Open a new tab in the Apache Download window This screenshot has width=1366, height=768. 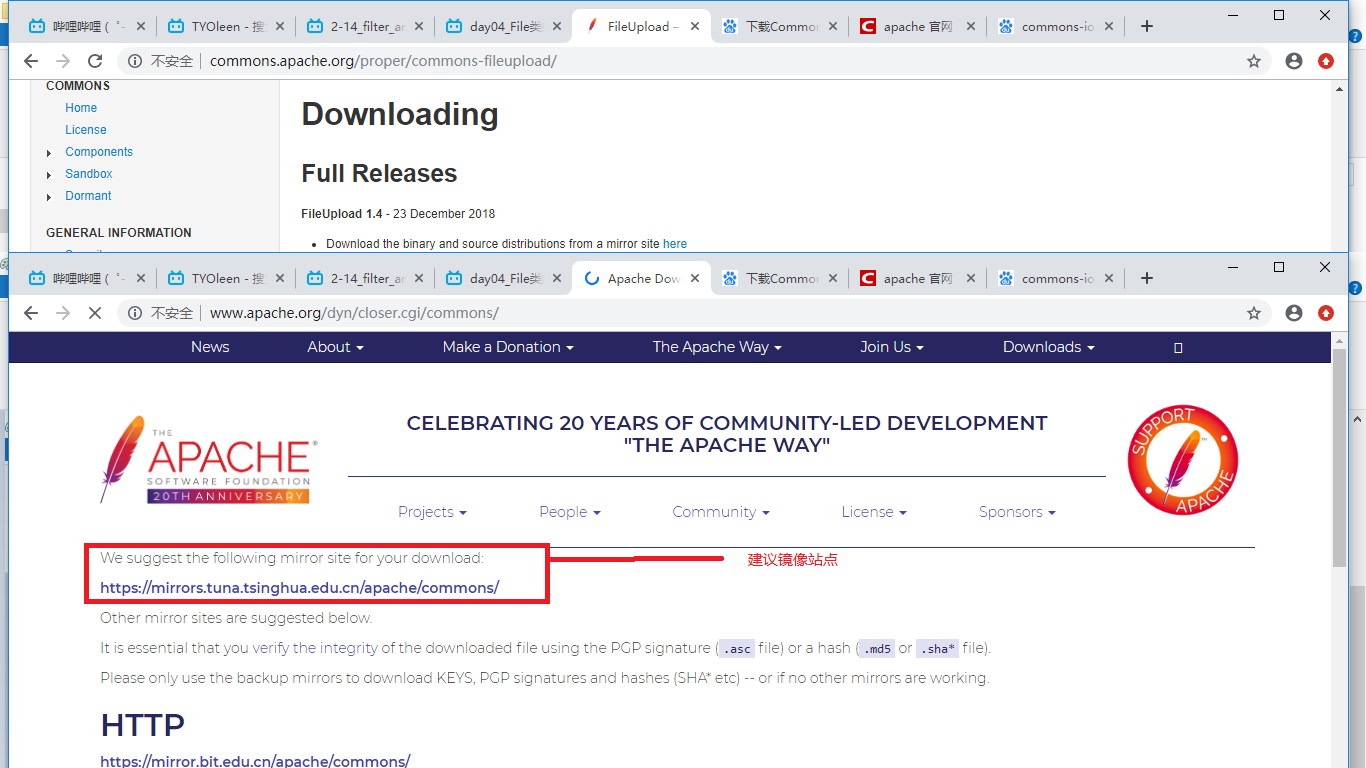(x=1147, y=278)
